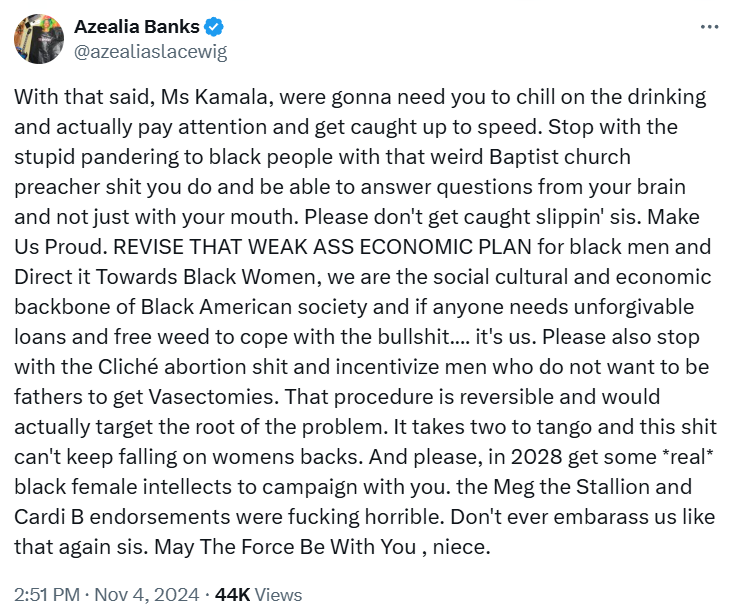Click the *real* text in the tweet
736x616 pixels.
pos(687,457)
